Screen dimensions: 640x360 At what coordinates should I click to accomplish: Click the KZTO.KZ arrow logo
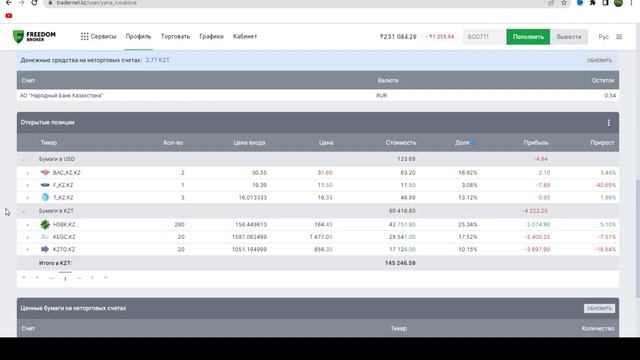tap(45, 249)
